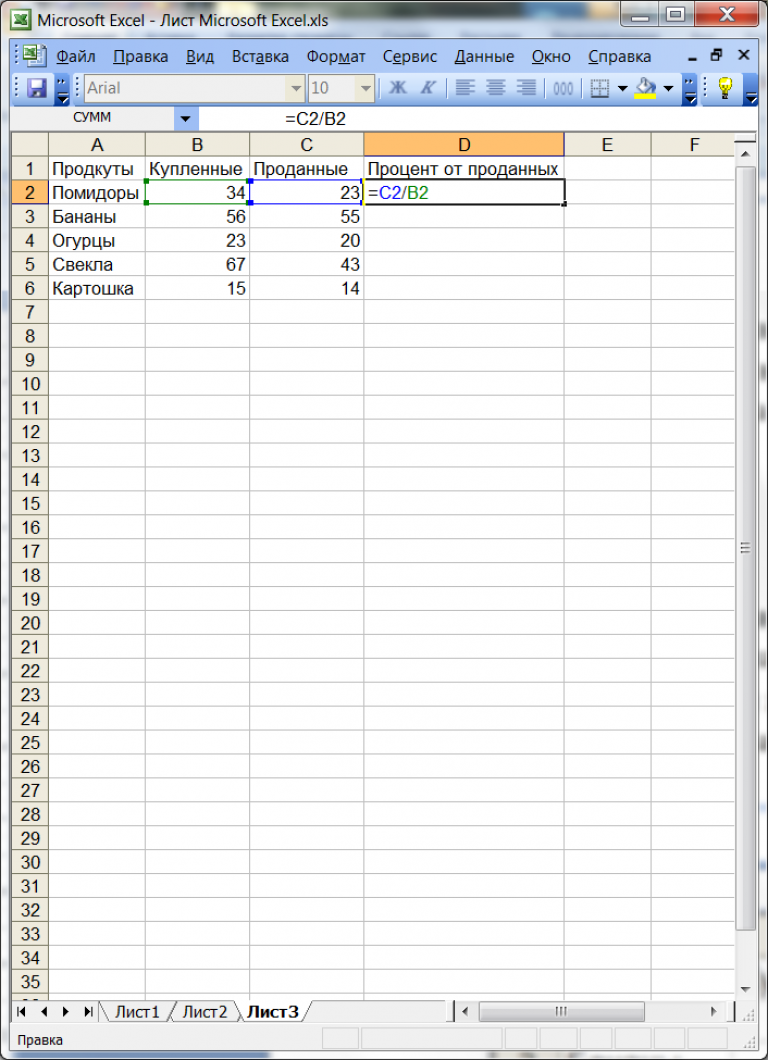Viewport: 768px width, 1060px height.
Task: Apply the Borders toolbar button
Action: [x=599, y=88]
